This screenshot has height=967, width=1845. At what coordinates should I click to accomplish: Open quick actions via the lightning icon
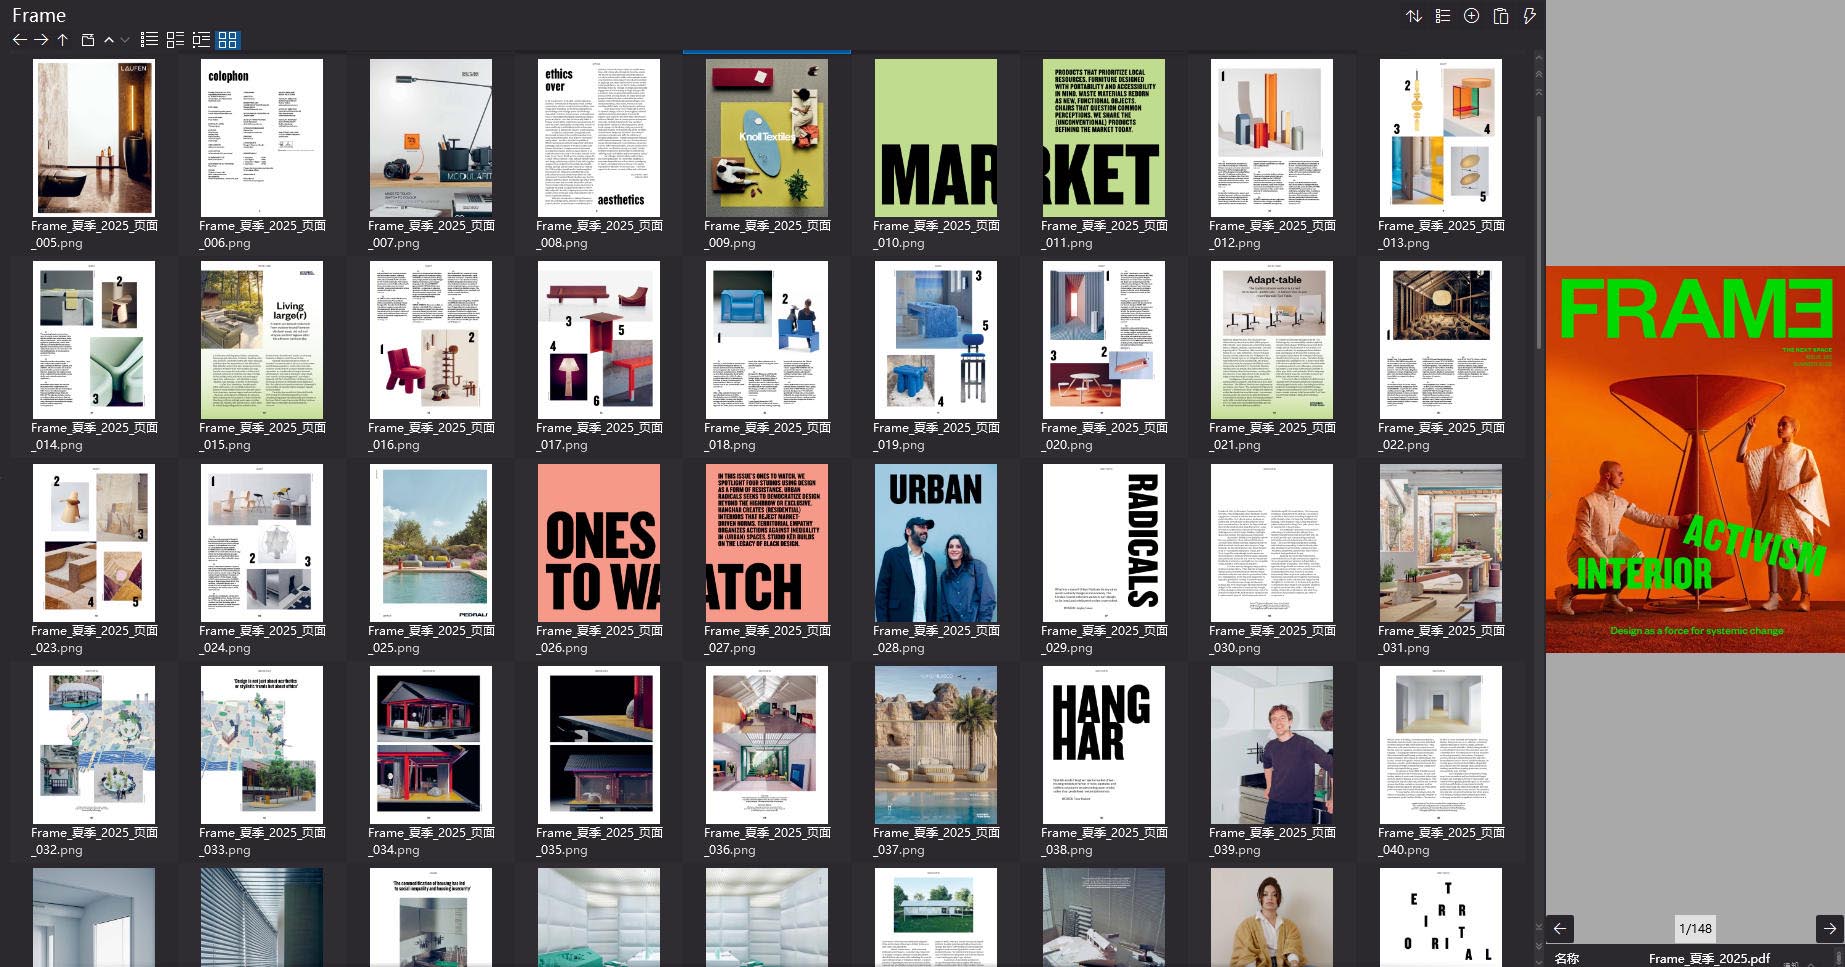click(1529, 16)
